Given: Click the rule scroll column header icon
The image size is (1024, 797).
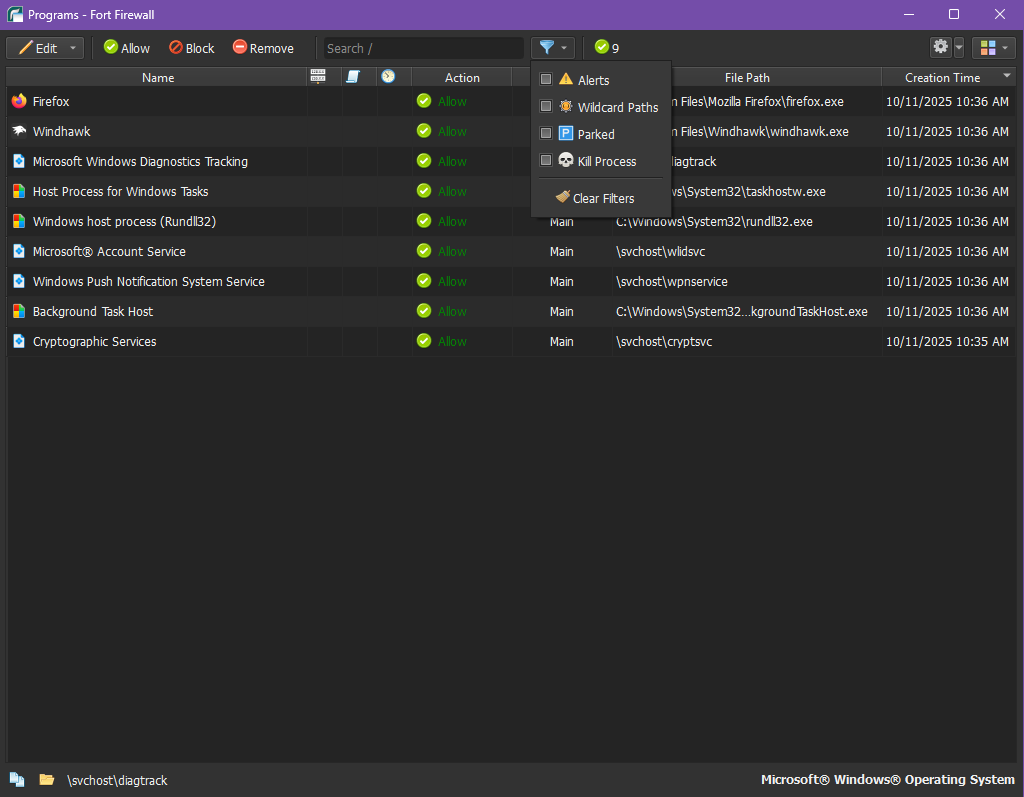Looking at the screenshot, I should [x=353, y=76].
